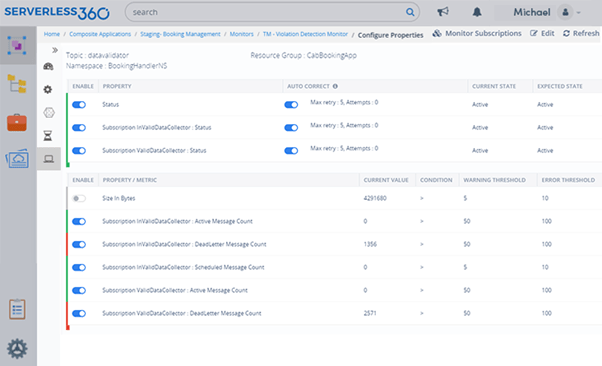
Task: Open TM - Violation Detection Monitor breadcrumb
Action: point(305,34)
